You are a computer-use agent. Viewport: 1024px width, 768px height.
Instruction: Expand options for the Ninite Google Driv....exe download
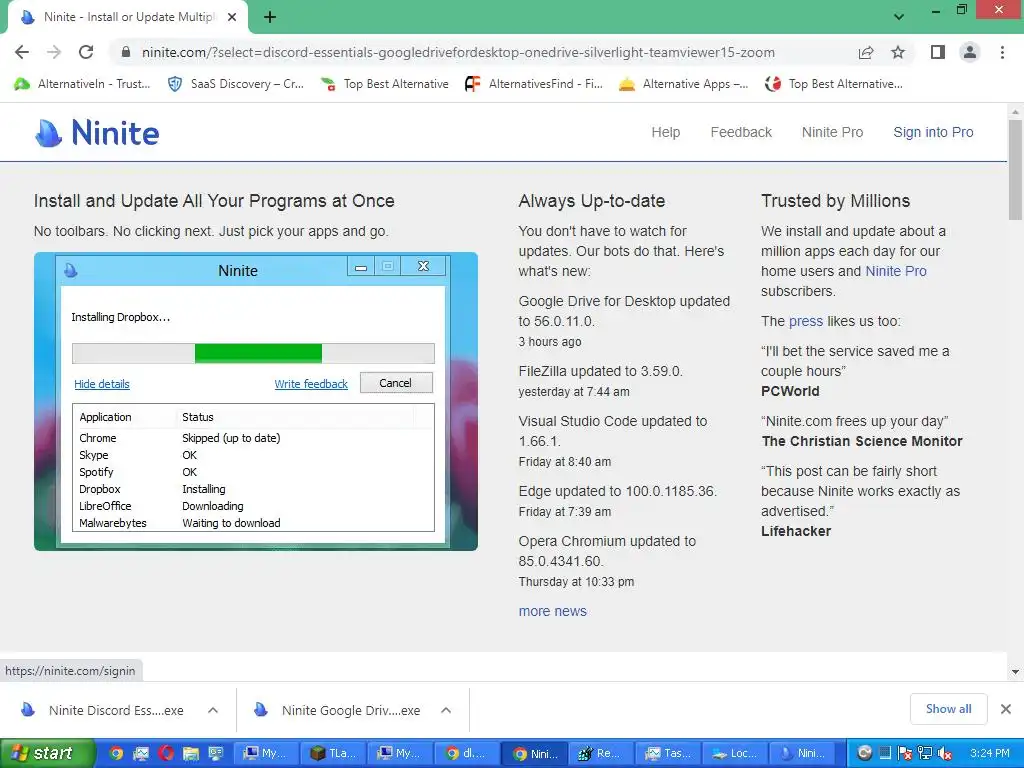click(x=446, y=711)
